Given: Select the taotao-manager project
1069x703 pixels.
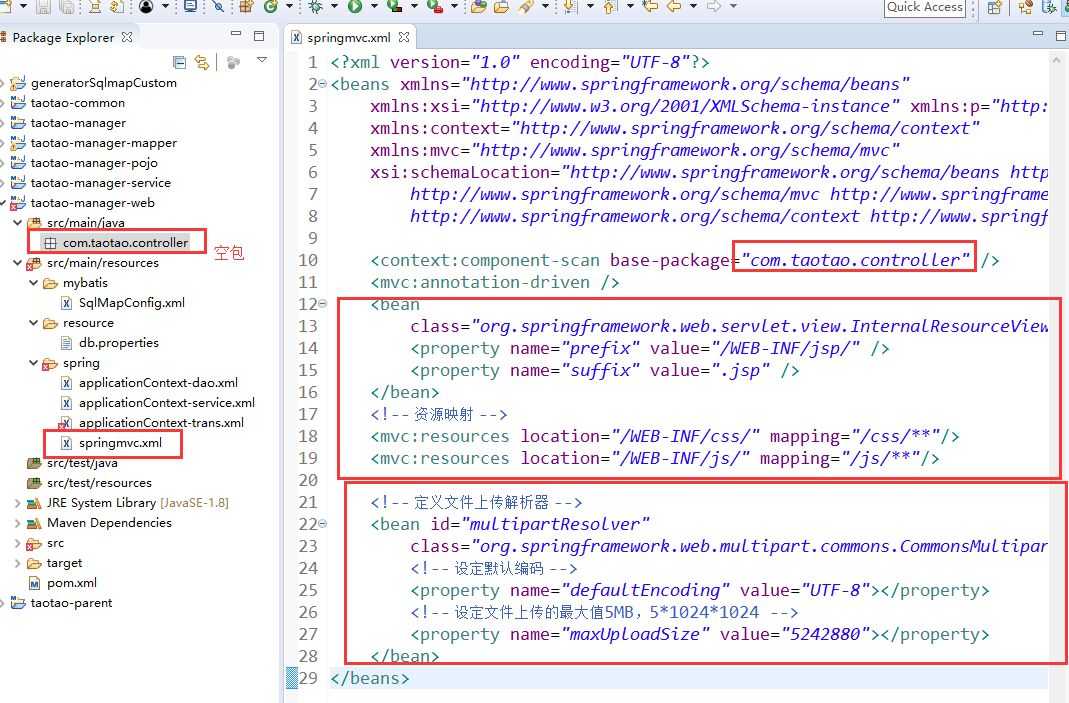Looking at the screenshot, I should (78, 123).
